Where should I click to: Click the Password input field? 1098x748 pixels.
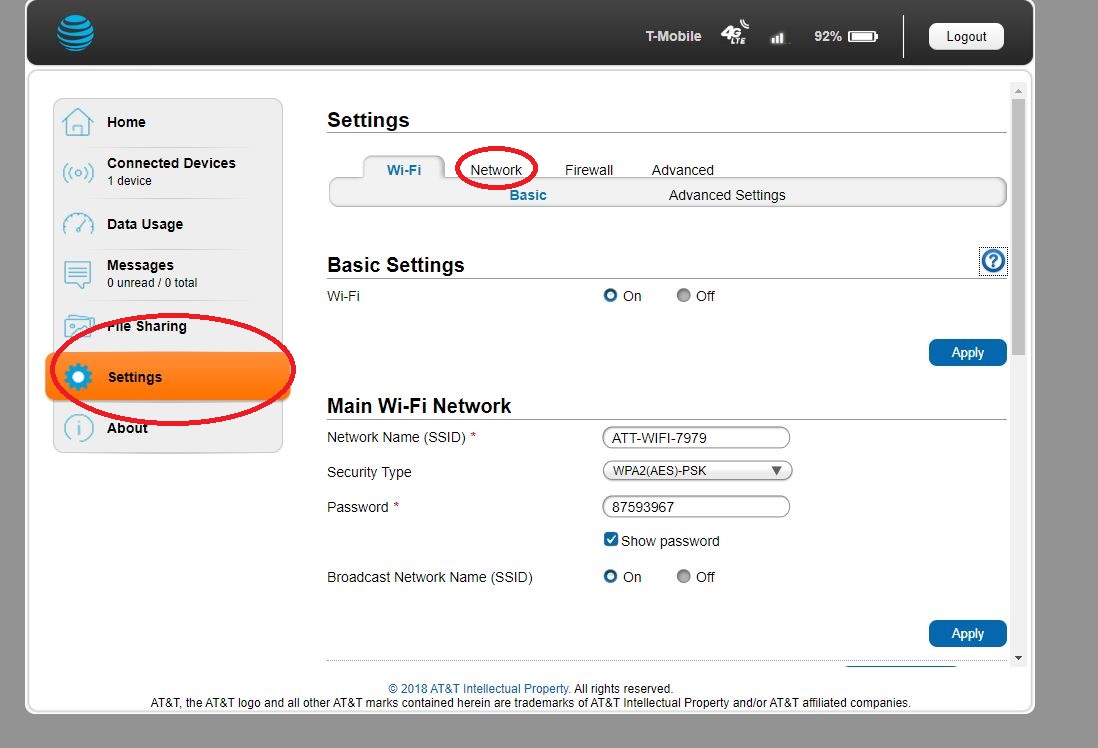click(696, 506)
